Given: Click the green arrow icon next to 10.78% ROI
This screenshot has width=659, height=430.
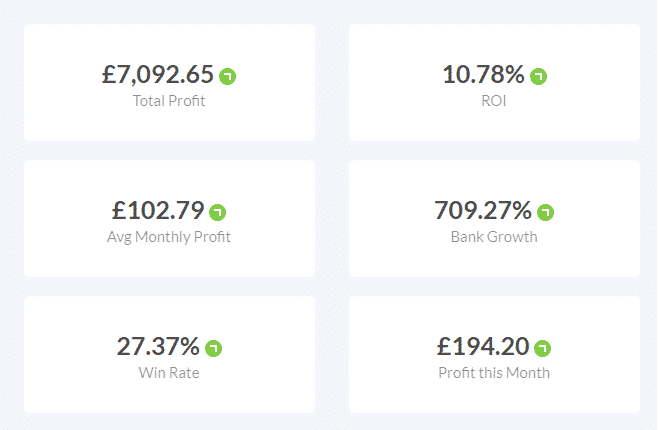Looking at the screenshot, I should pos(538,77).
